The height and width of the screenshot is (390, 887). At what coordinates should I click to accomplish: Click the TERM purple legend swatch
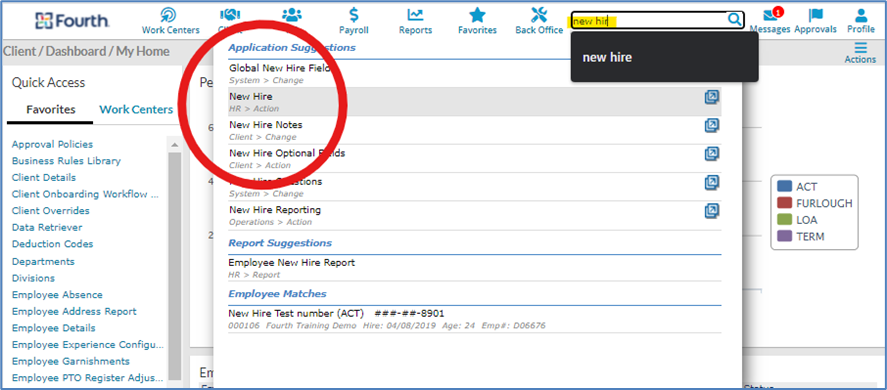tap(784, 237)
